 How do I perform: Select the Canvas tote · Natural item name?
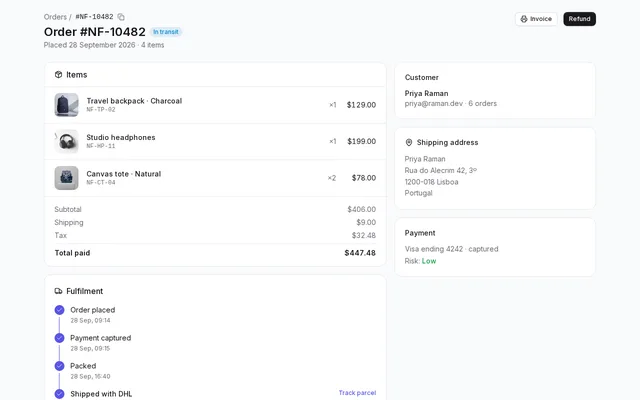[x=124, y=174]
